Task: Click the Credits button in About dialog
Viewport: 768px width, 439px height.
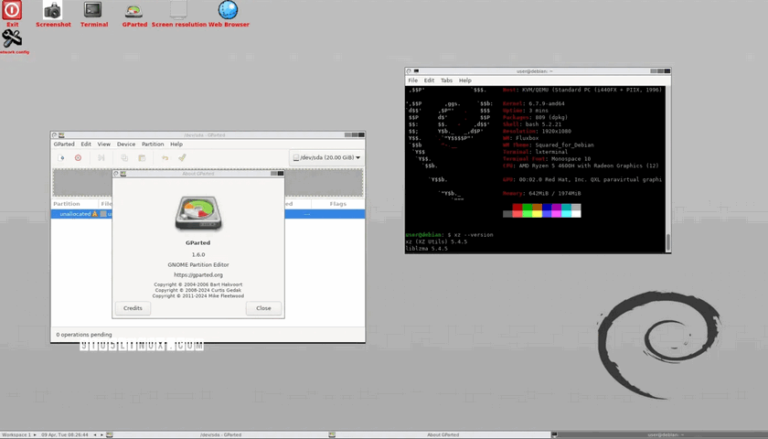Action: point(132,308)
